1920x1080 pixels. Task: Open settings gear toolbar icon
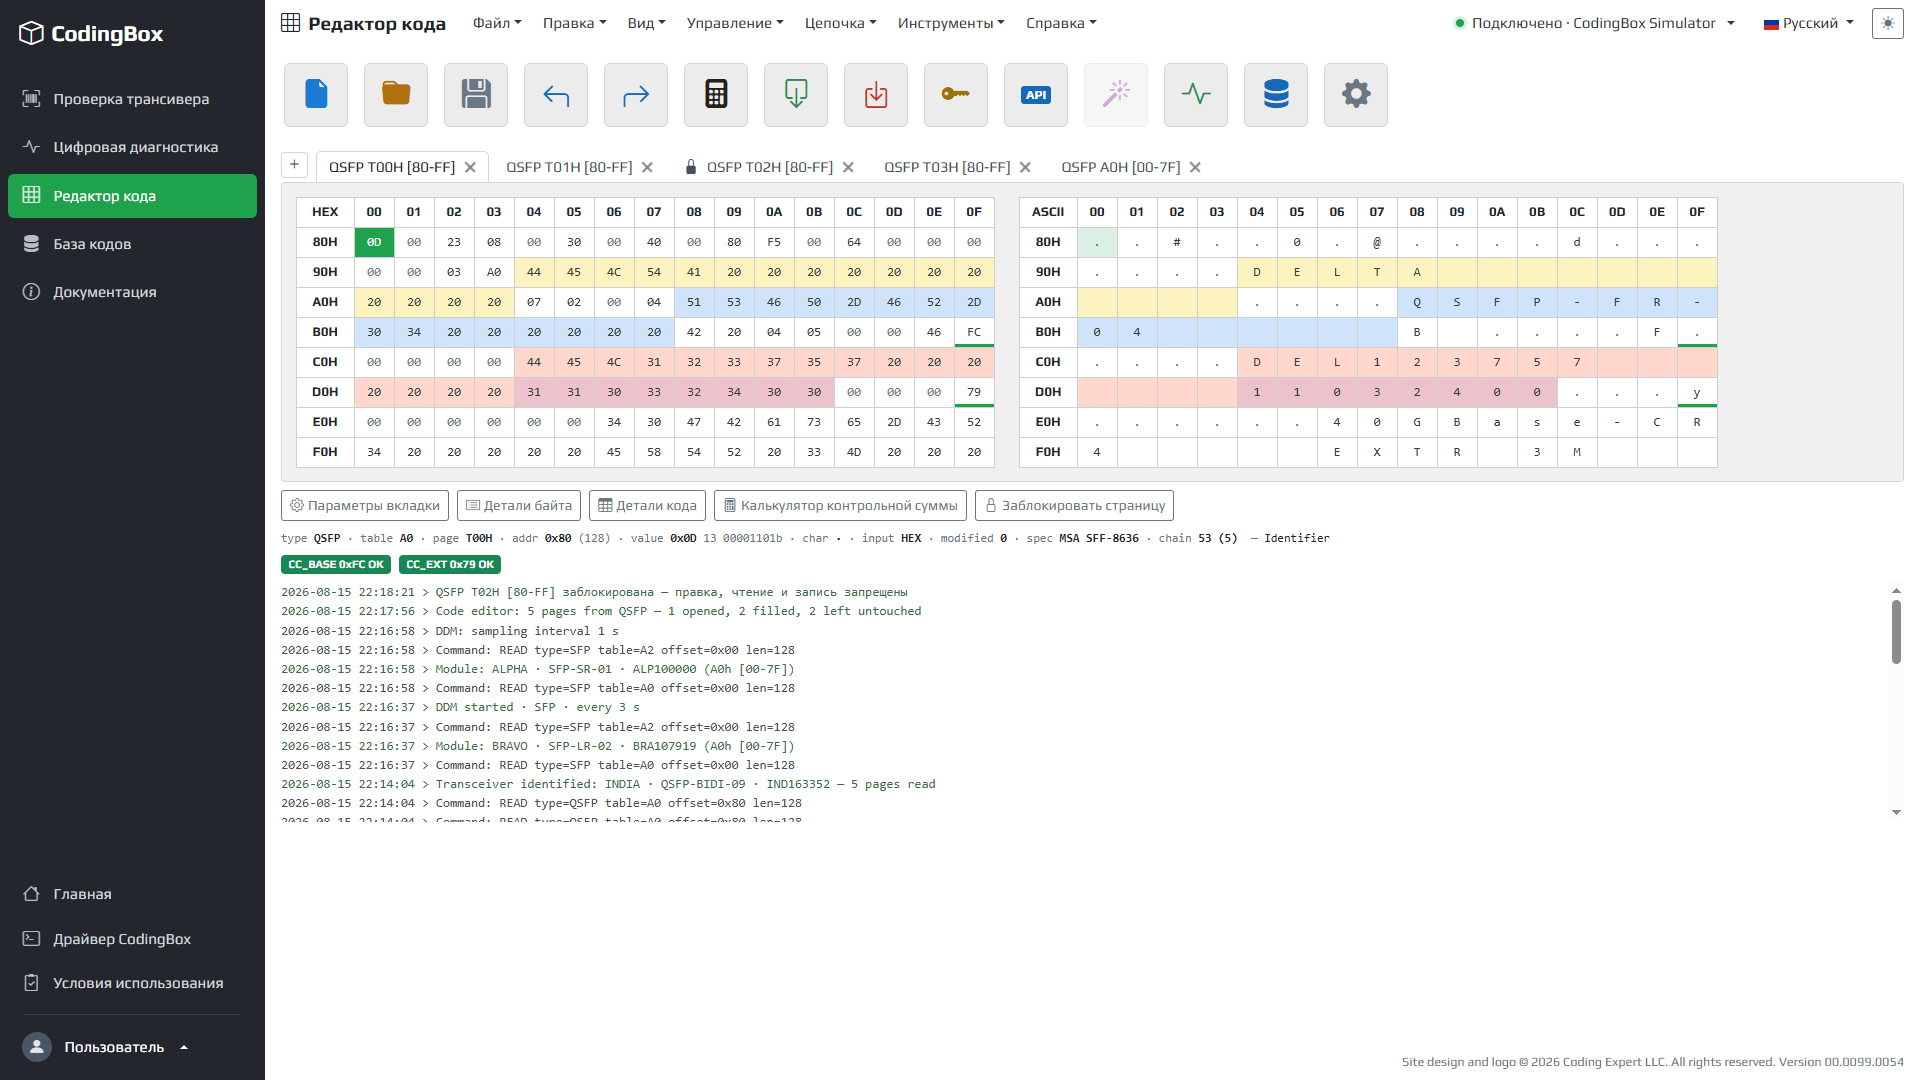(x=1356, y=95)
